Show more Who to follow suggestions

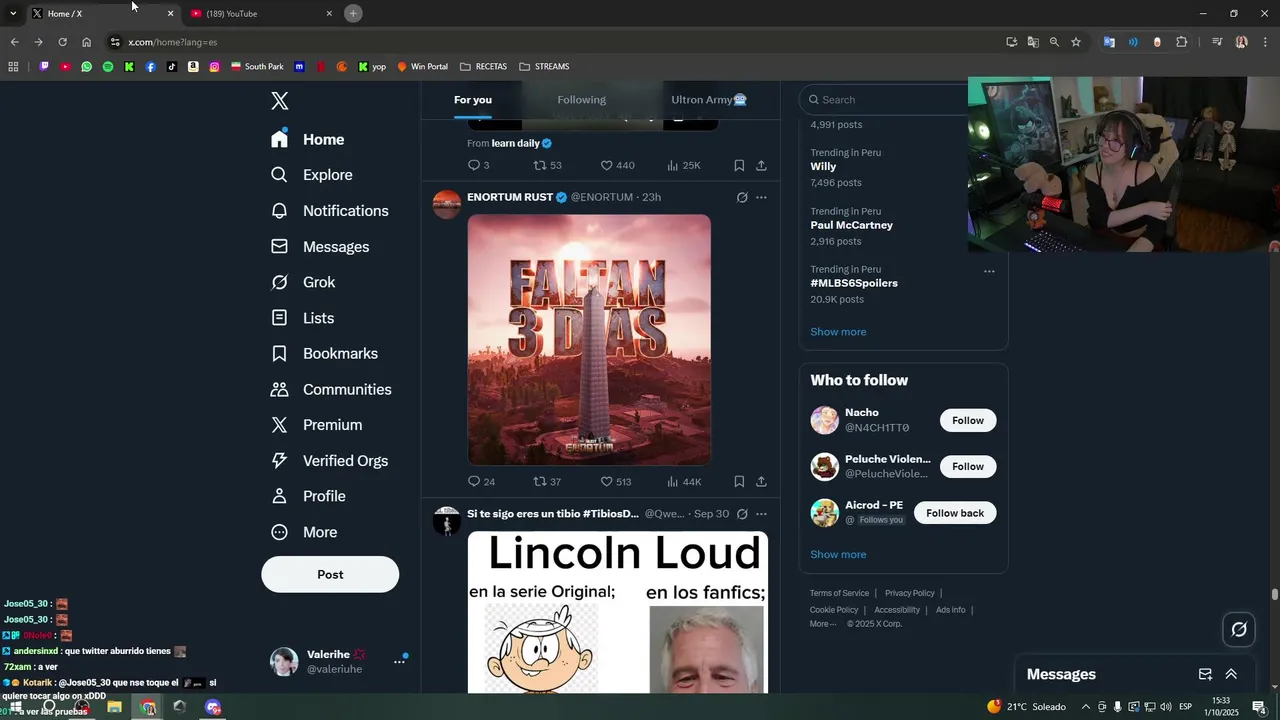pyautogui.click(x=838, y=555)
